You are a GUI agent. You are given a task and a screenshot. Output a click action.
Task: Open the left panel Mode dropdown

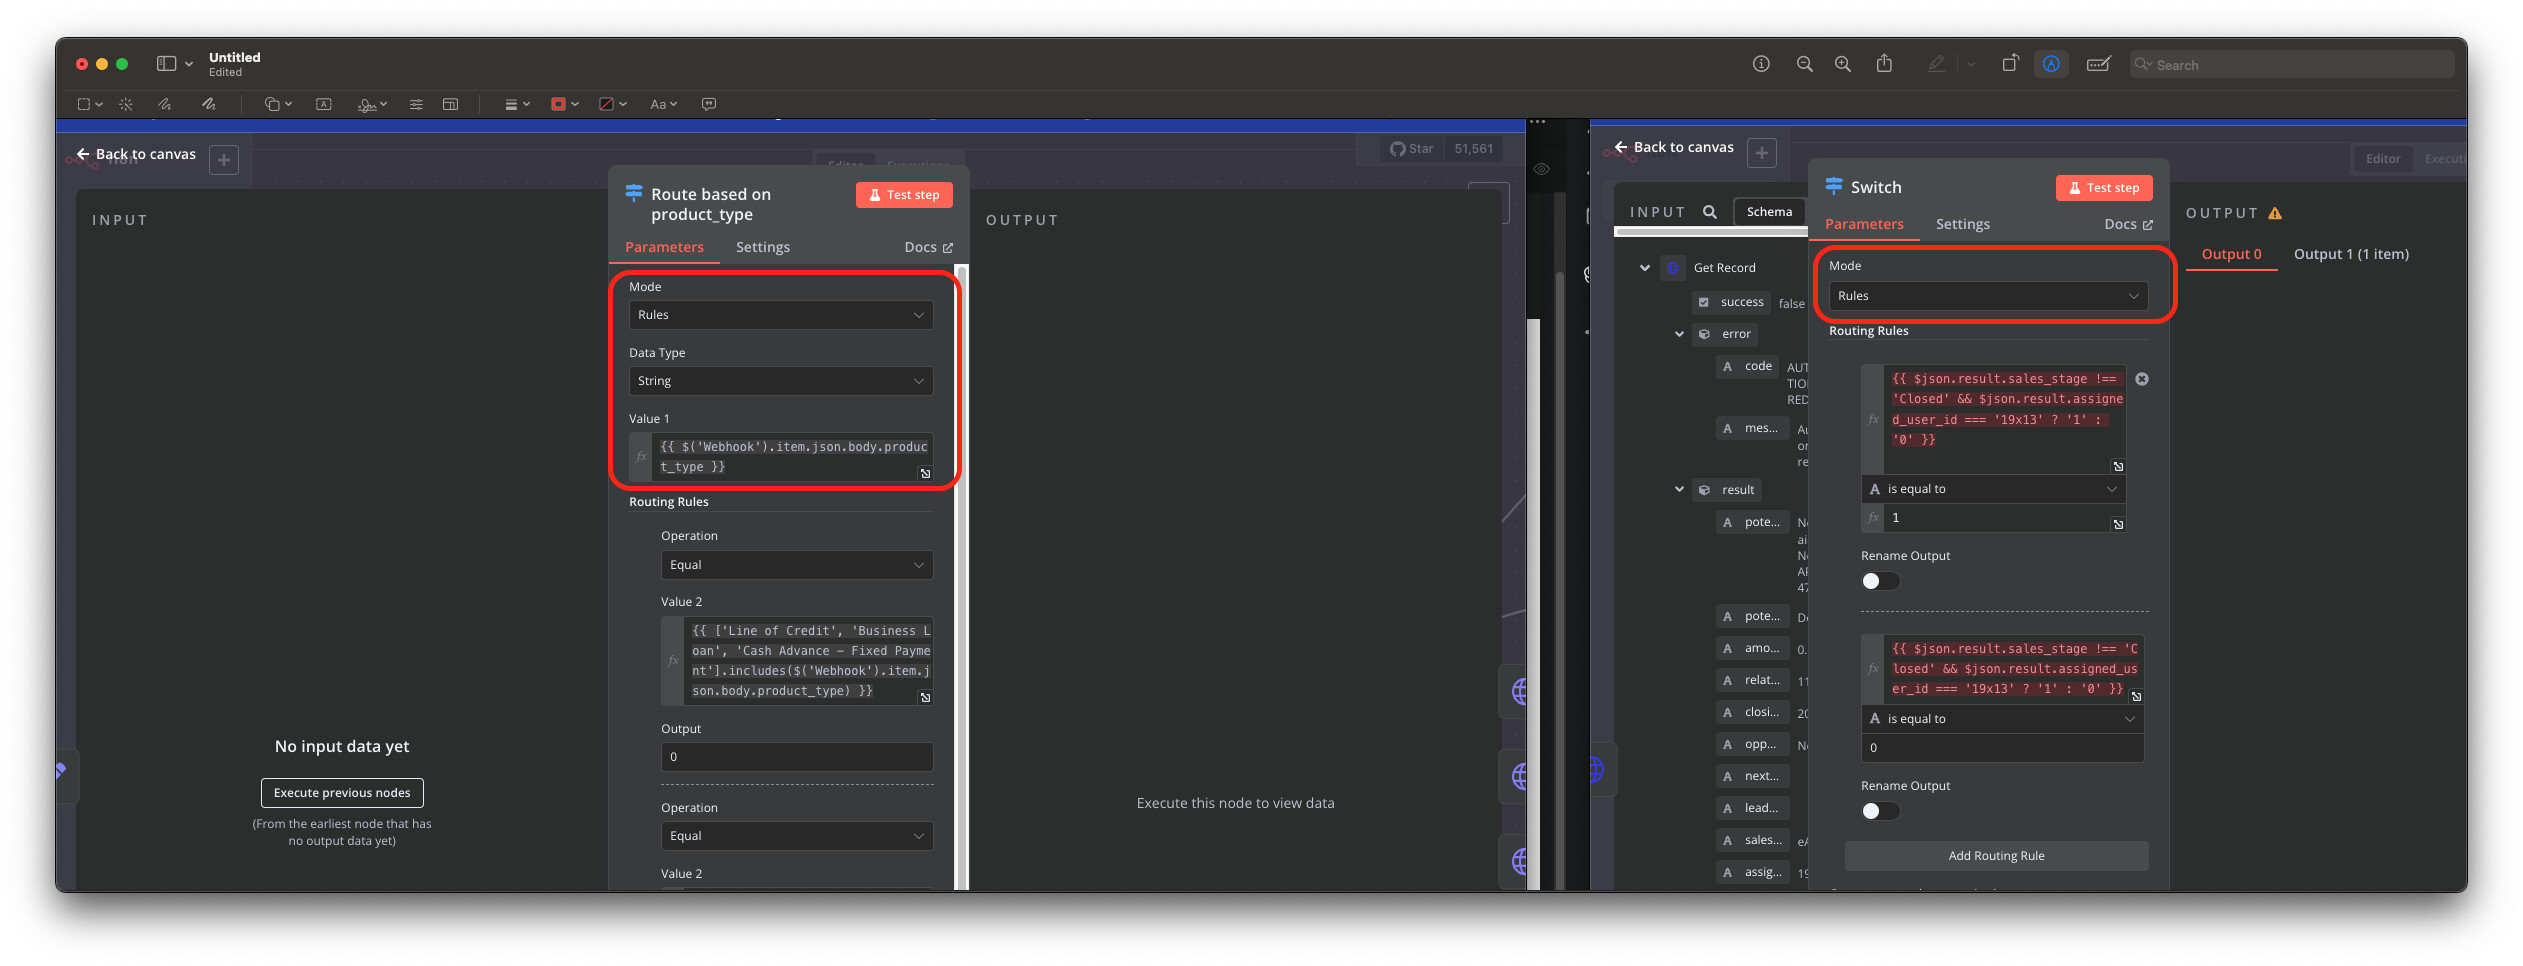tap(781, 315)
